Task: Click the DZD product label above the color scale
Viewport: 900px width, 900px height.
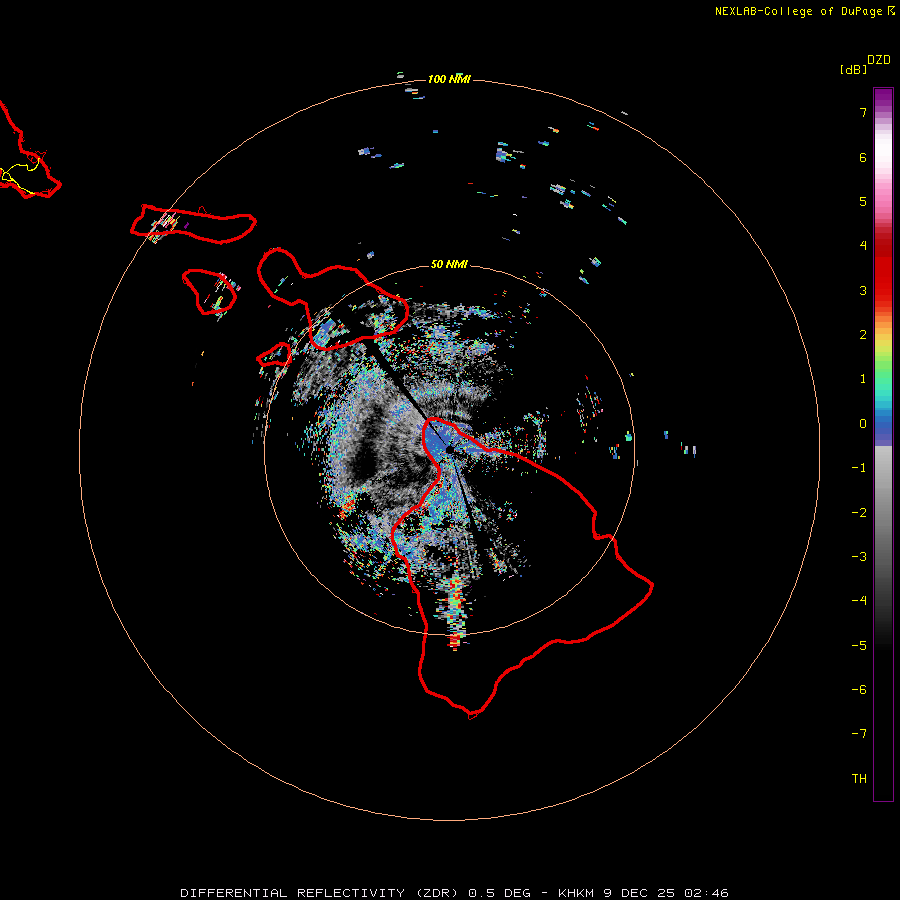Action: coord(879,60)
